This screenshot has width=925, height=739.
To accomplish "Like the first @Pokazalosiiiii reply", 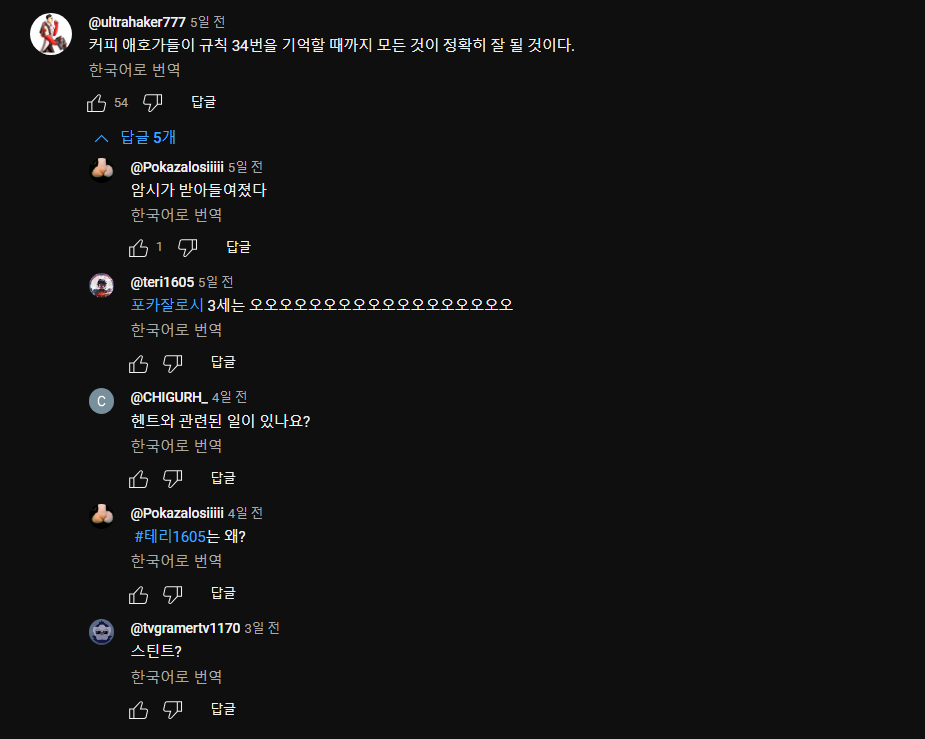I will click(x=139, y=248).
